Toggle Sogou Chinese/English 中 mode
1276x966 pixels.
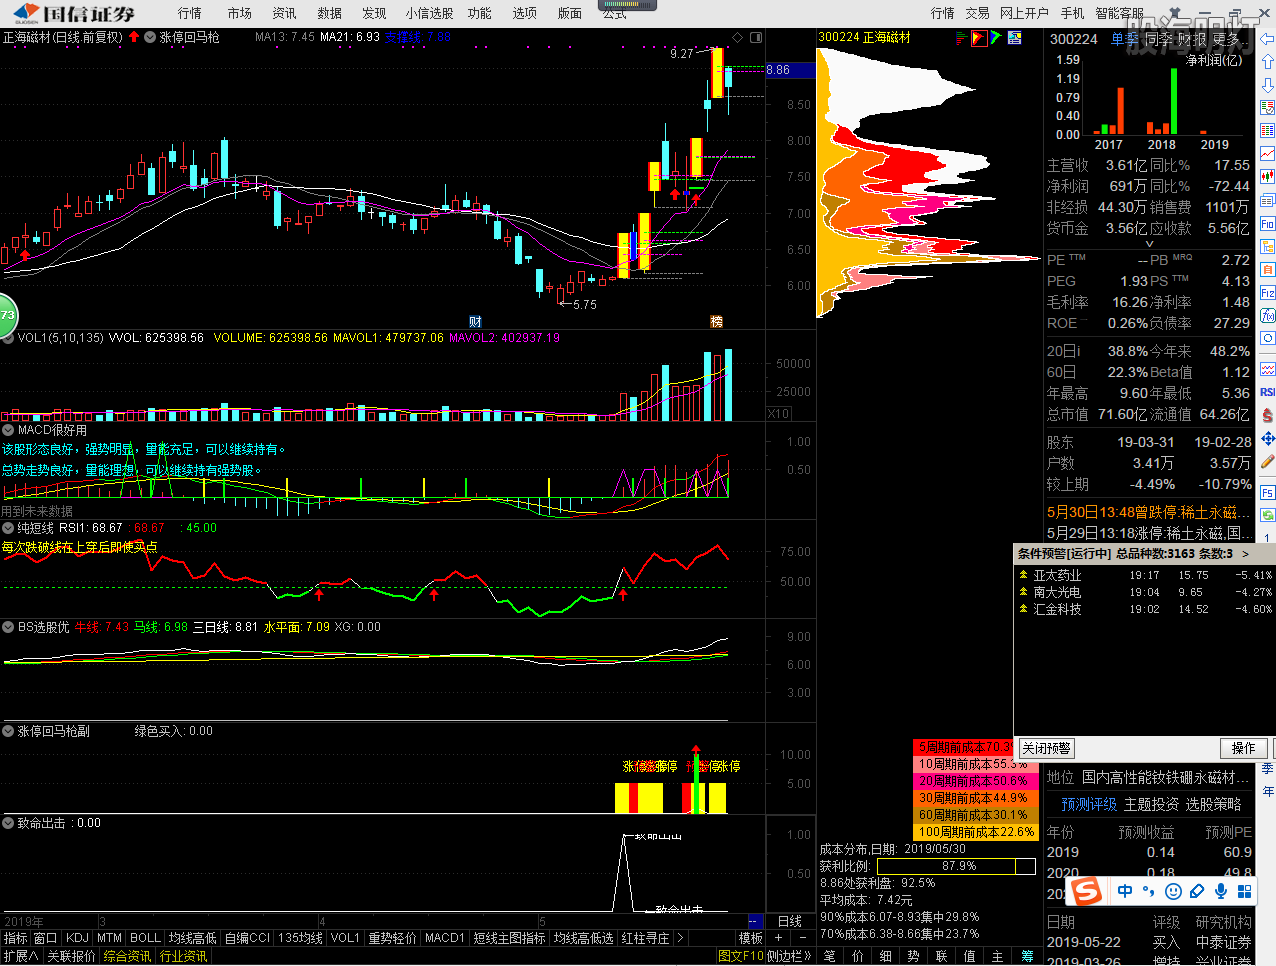(x=1125, y=891)
